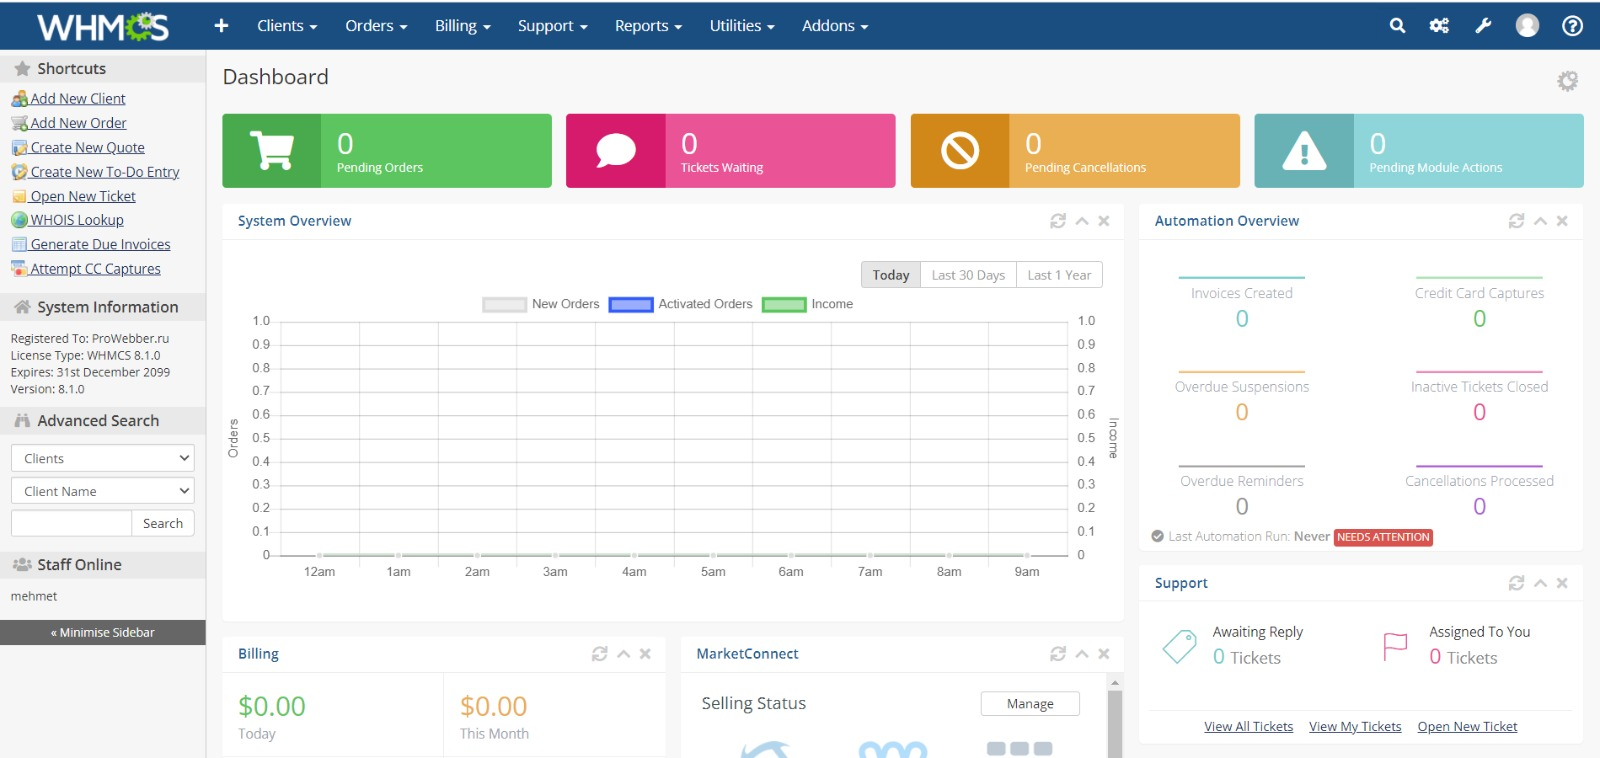The height and width of the screenshot is (758, 1600).
Task: Click the Advanced Search text input field
Action: (x=71, y=523)
